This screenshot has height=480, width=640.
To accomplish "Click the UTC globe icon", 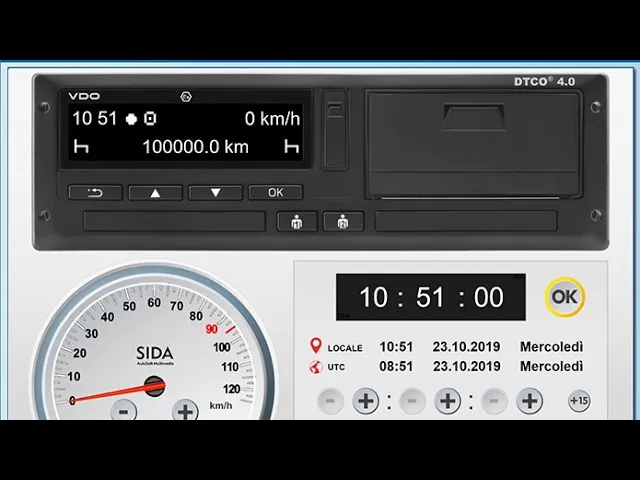I will pos(316,367).
